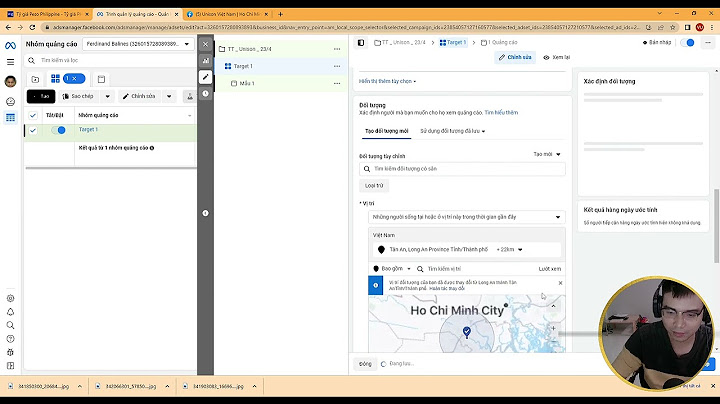Open the Xem lại tab
Screen dimensions: 720x404
557,57
